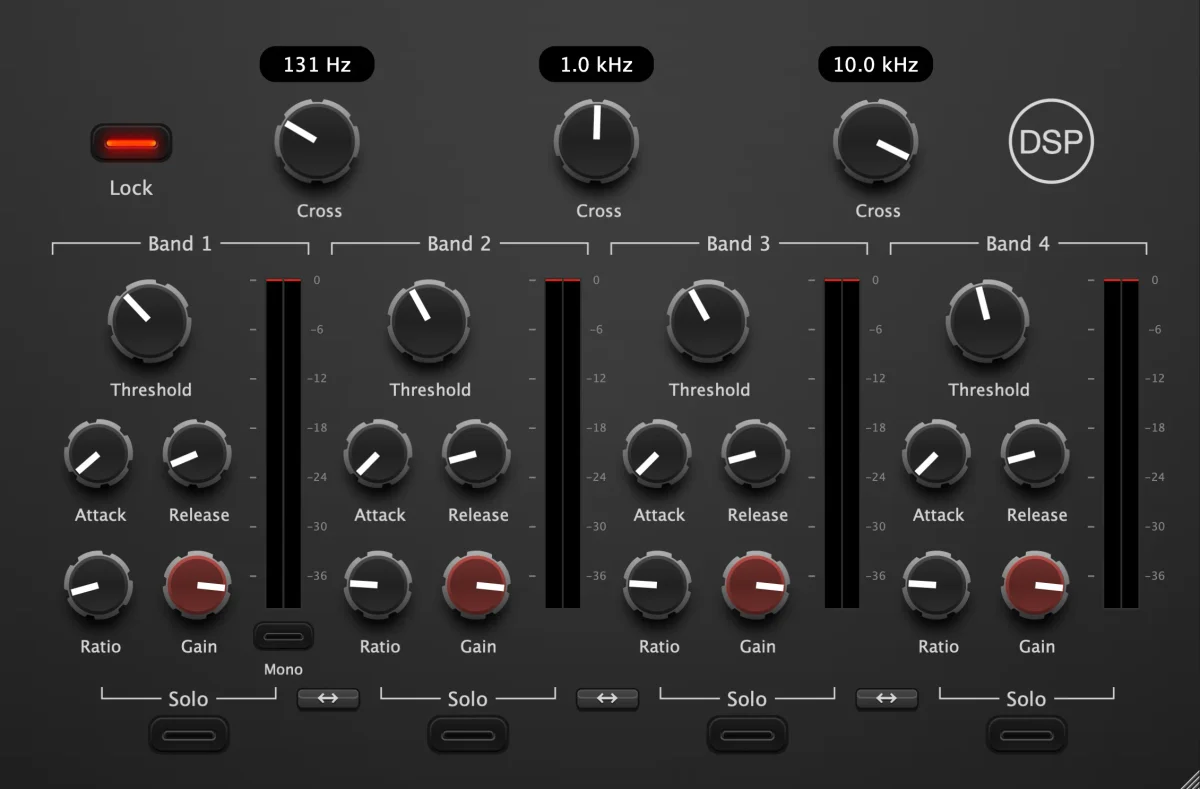The height and width of the screenshot is (789, 1200).
Task: Enable Solo for Band 4
Action: click(x=1027, y=735)
